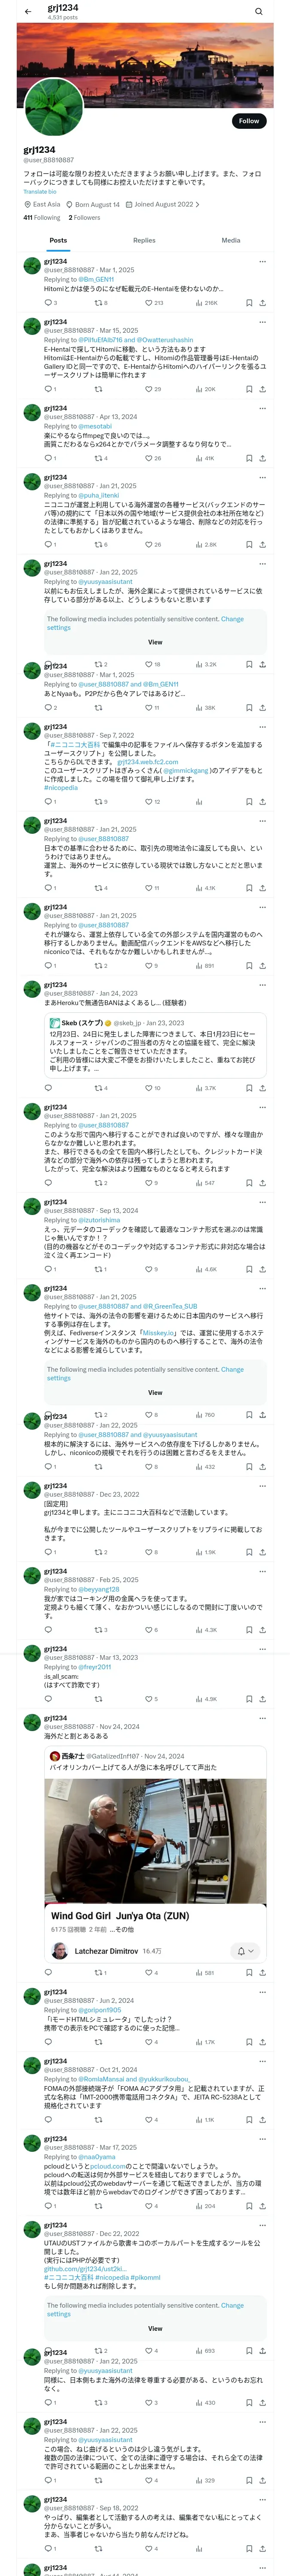Click the back arrow beside grj1234
Screen dimensions: 290x2576
[x=28, y=11]
